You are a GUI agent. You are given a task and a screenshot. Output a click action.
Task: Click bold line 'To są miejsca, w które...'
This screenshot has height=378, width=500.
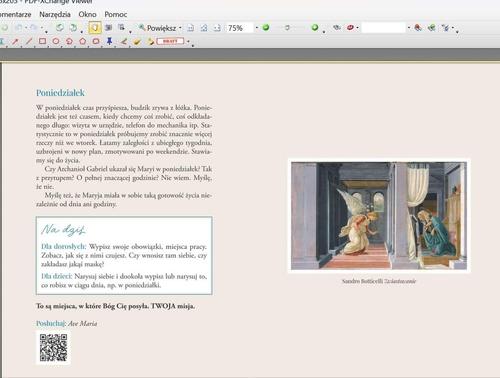point(115,306)
